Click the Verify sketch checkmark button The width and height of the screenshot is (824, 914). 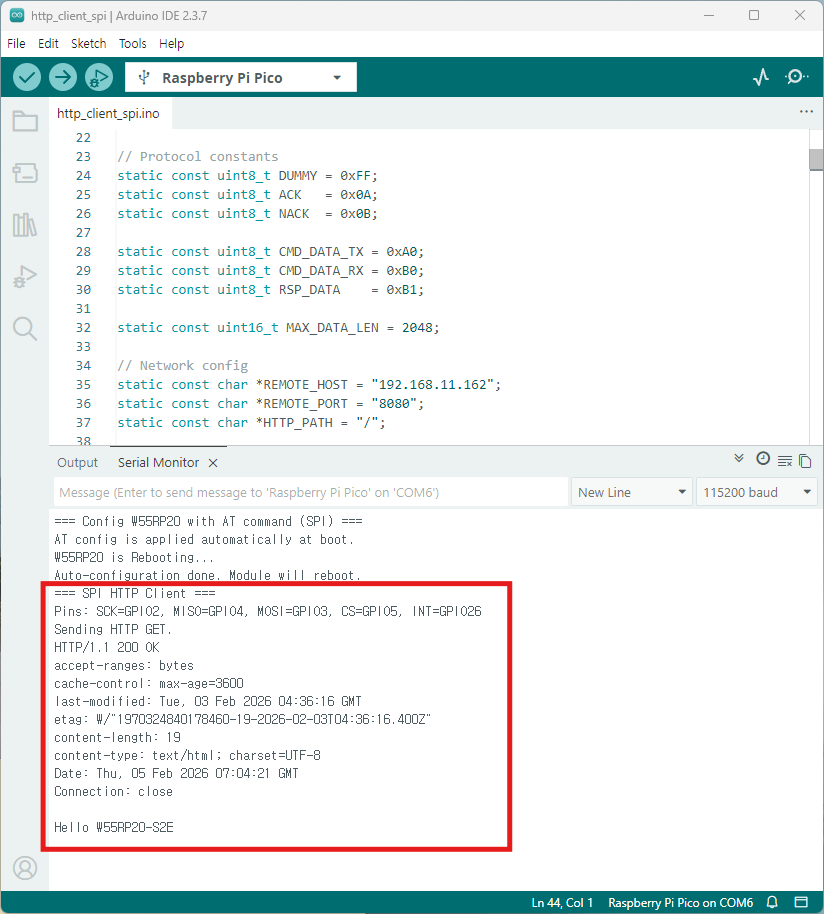click(27, 77)
